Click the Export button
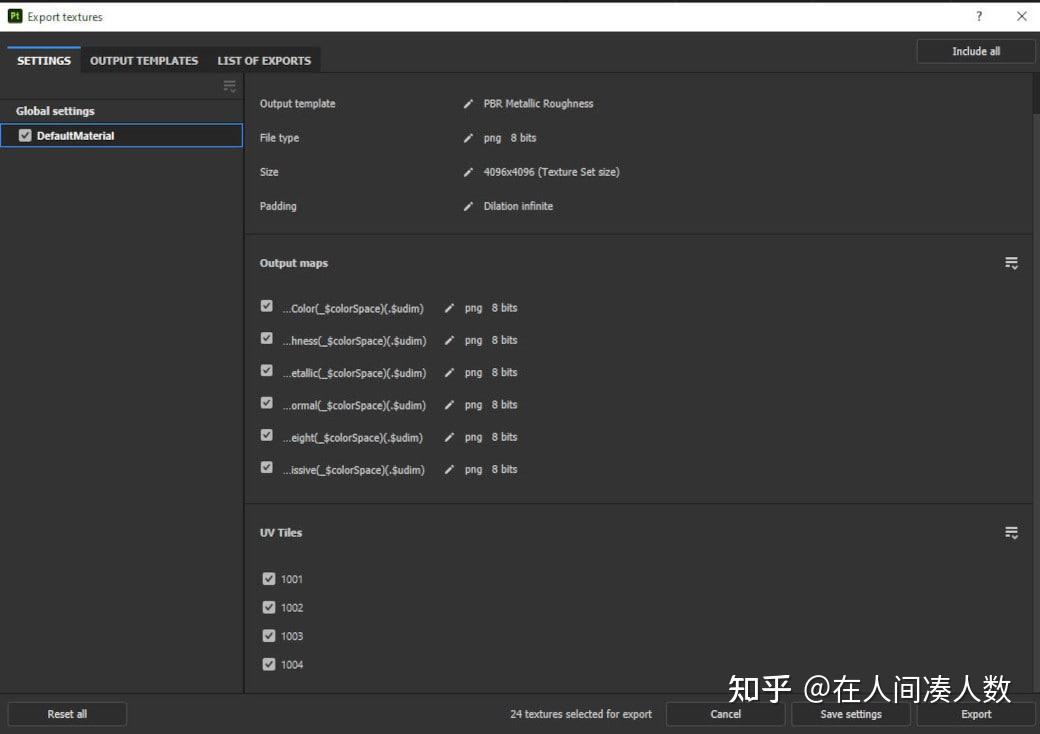 976,714
